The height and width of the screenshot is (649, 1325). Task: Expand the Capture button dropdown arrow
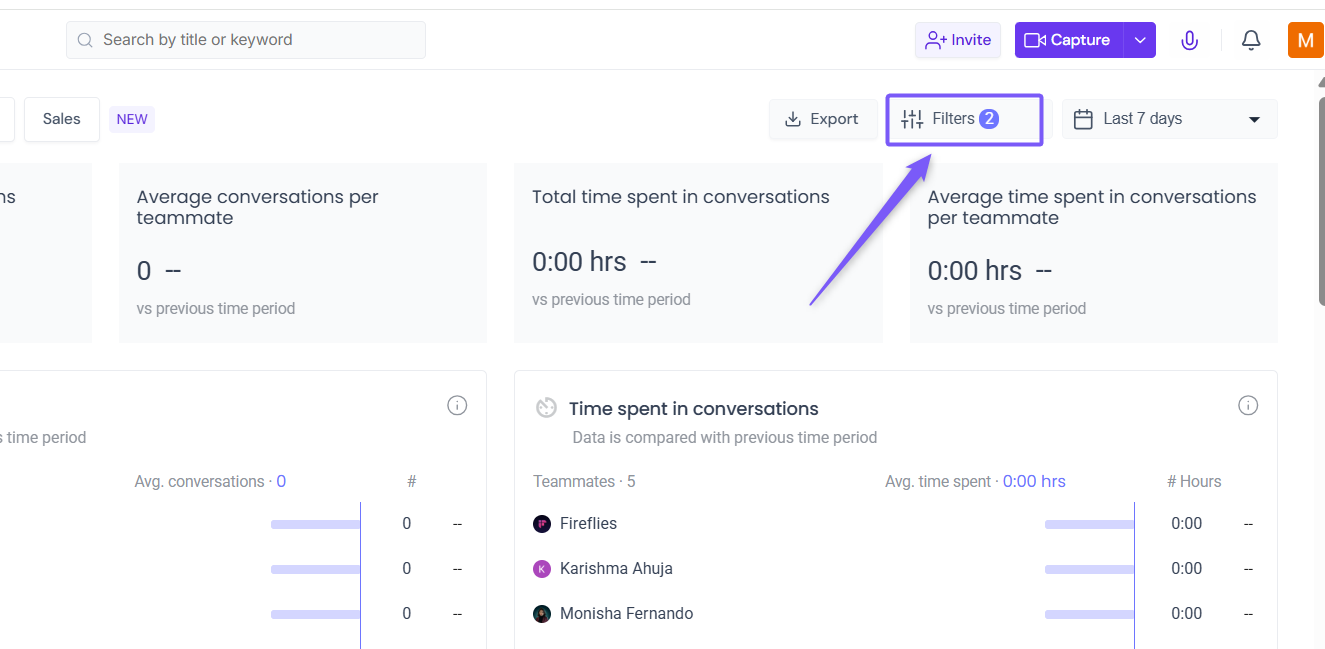pyautogui.click(x=1140, y=40)
